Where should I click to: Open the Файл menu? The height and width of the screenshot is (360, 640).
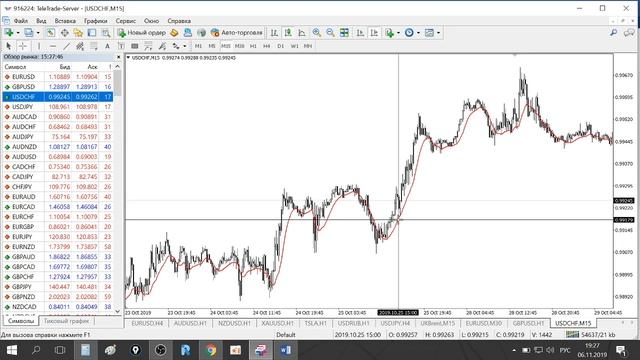pos(21,21)
